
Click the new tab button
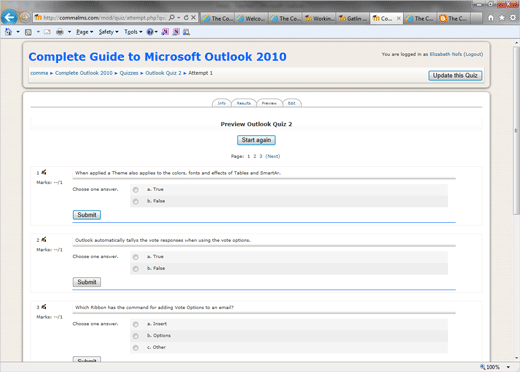(x=476, y=18)
